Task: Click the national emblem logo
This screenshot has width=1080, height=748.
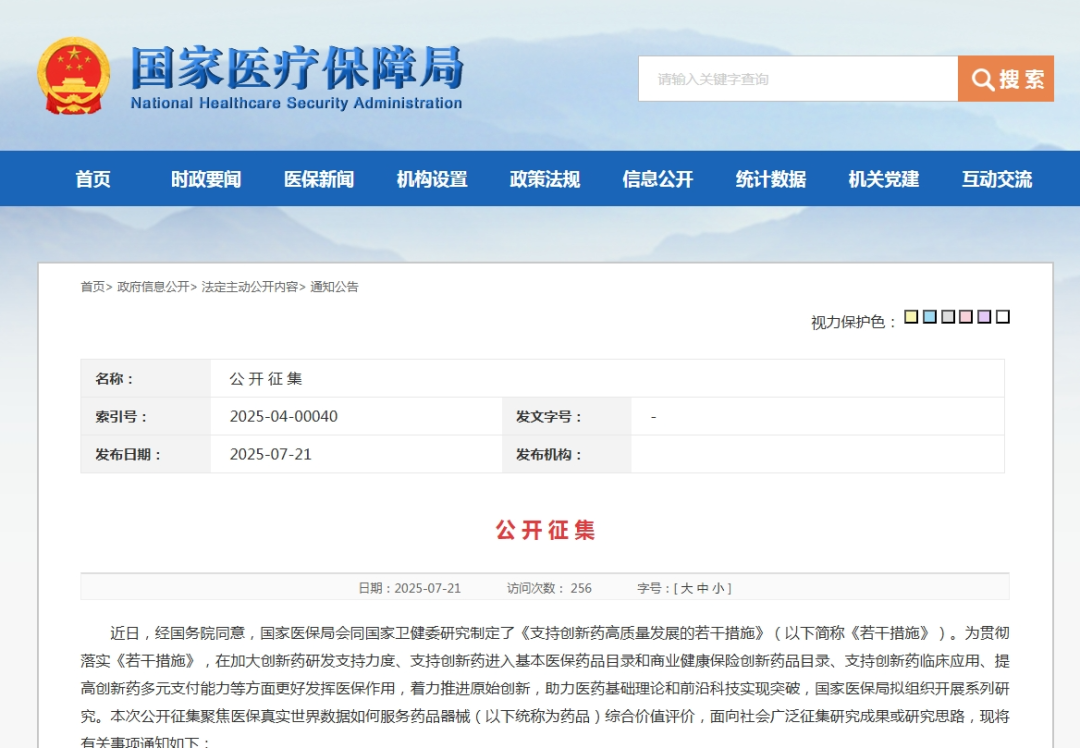Action: pyautogui.click(x=74, y=73)
